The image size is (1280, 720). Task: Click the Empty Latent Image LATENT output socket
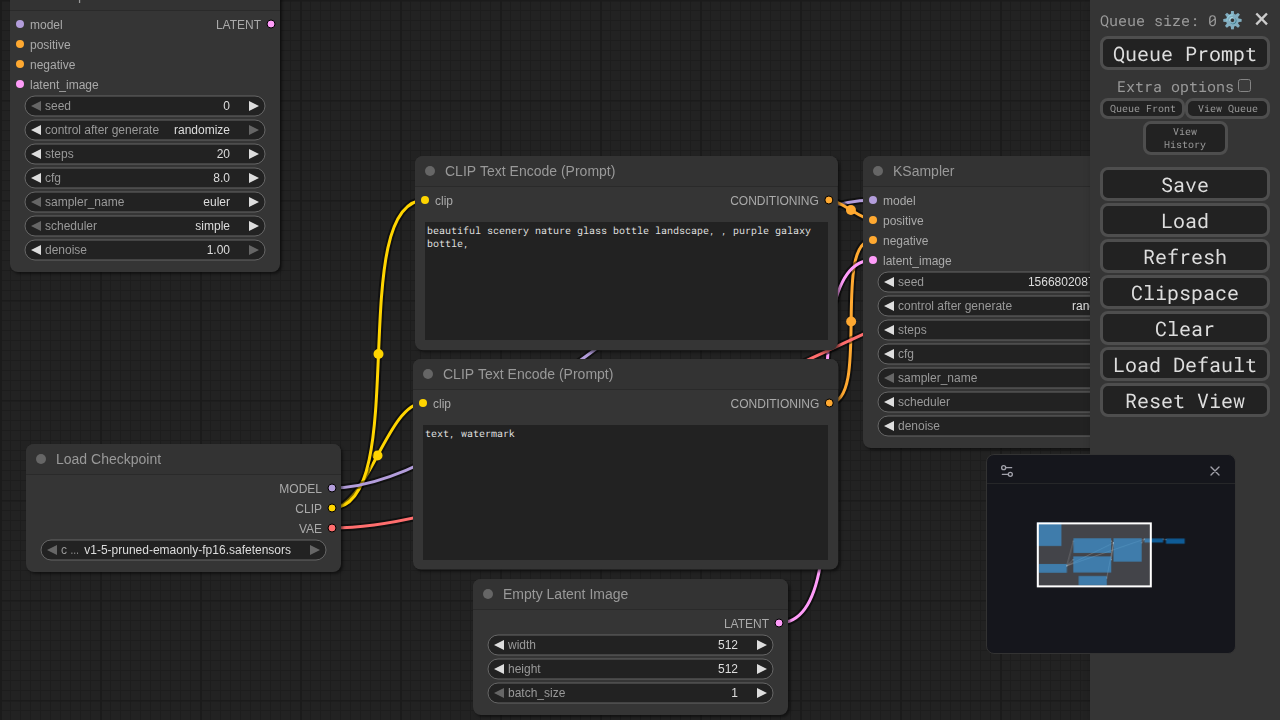coord(779,623)
